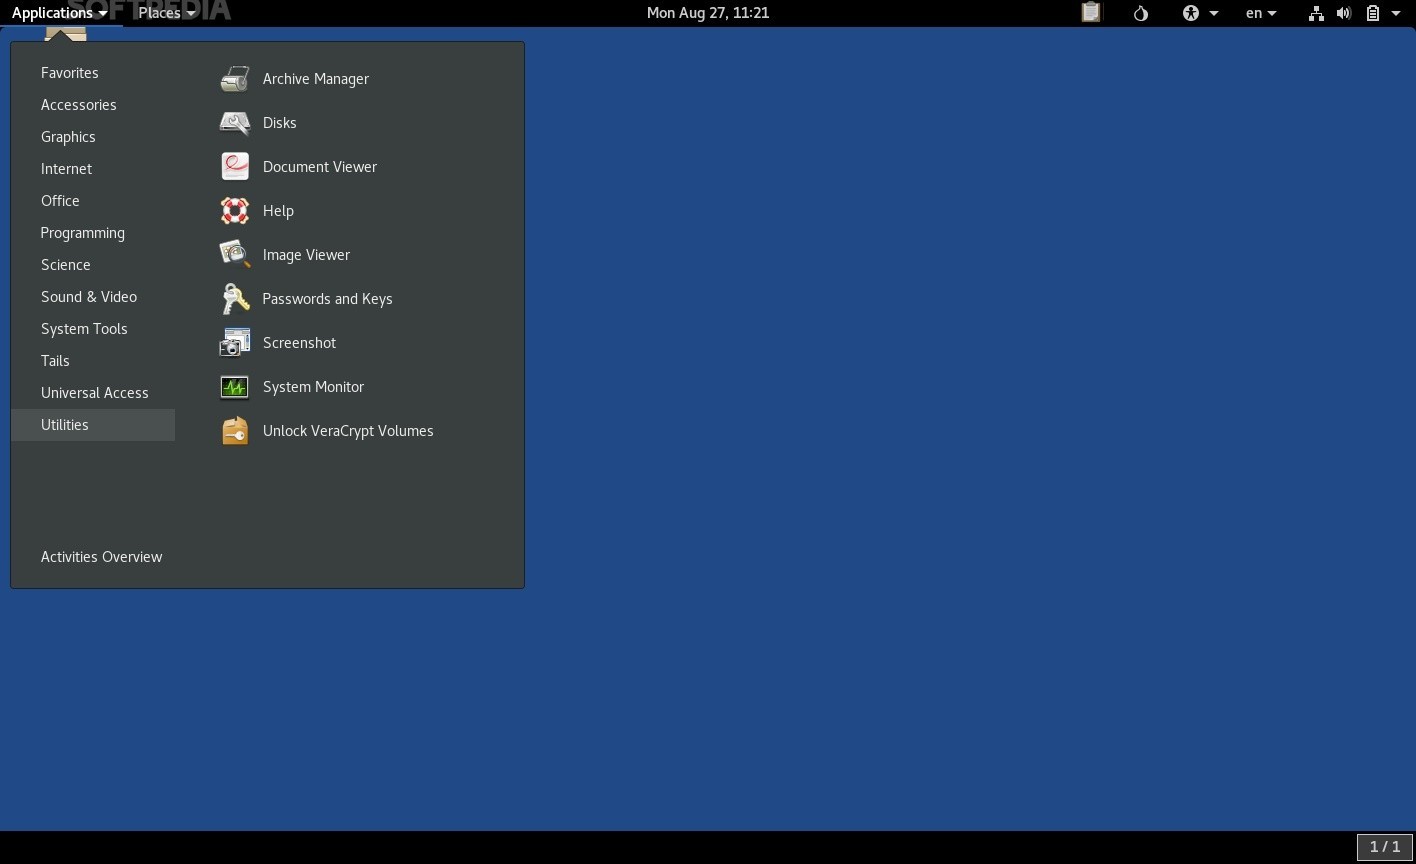This screenshot has height=864, width=1416.
Task: Click the 1/1 page indicator
Action: tap(1384, 846)
